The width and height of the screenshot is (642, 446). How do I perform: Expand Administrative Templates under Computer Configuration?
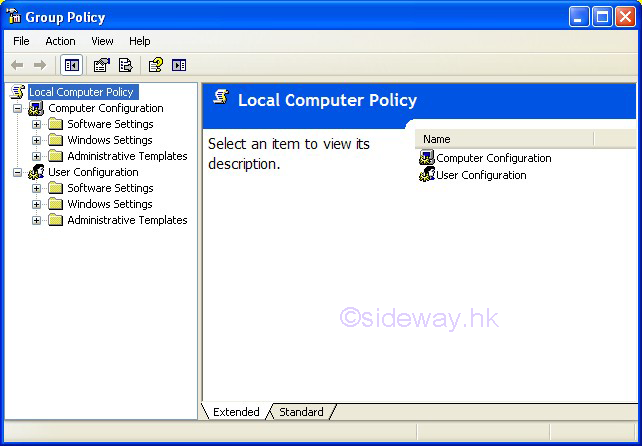tap(37, 156)
